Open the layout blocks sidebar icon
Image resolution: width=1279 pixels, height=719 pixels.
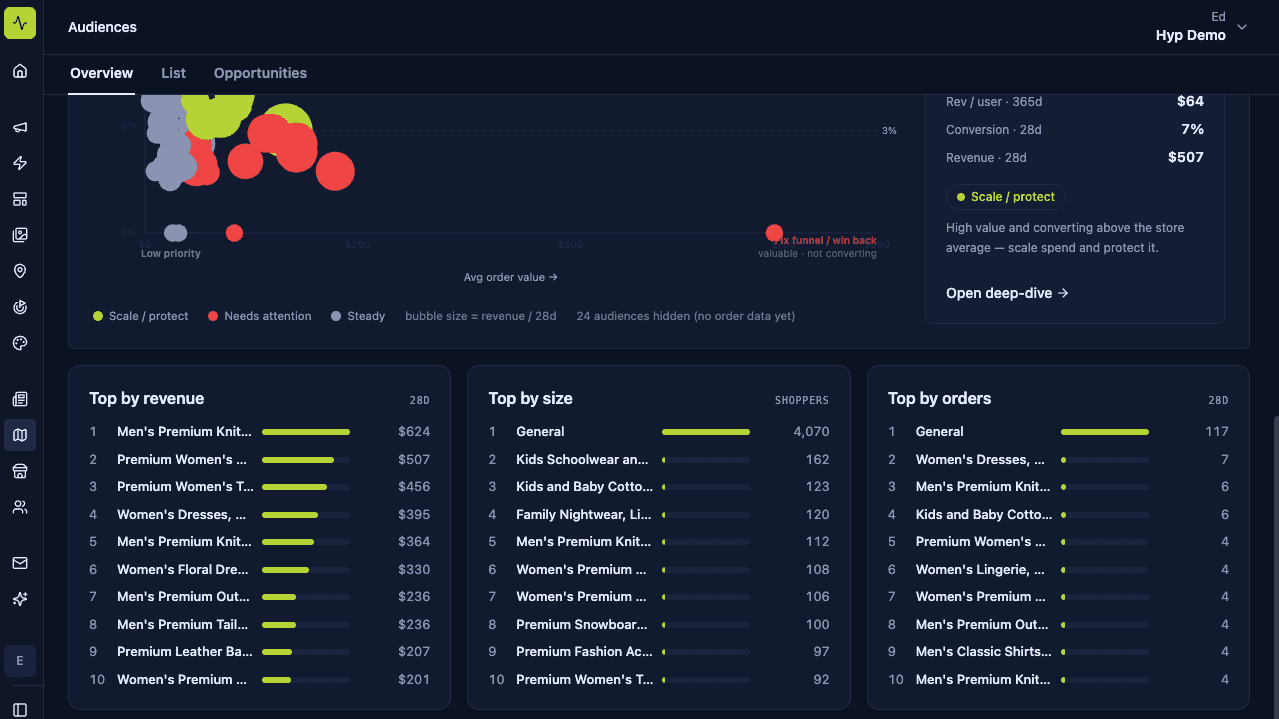[20, 199]
